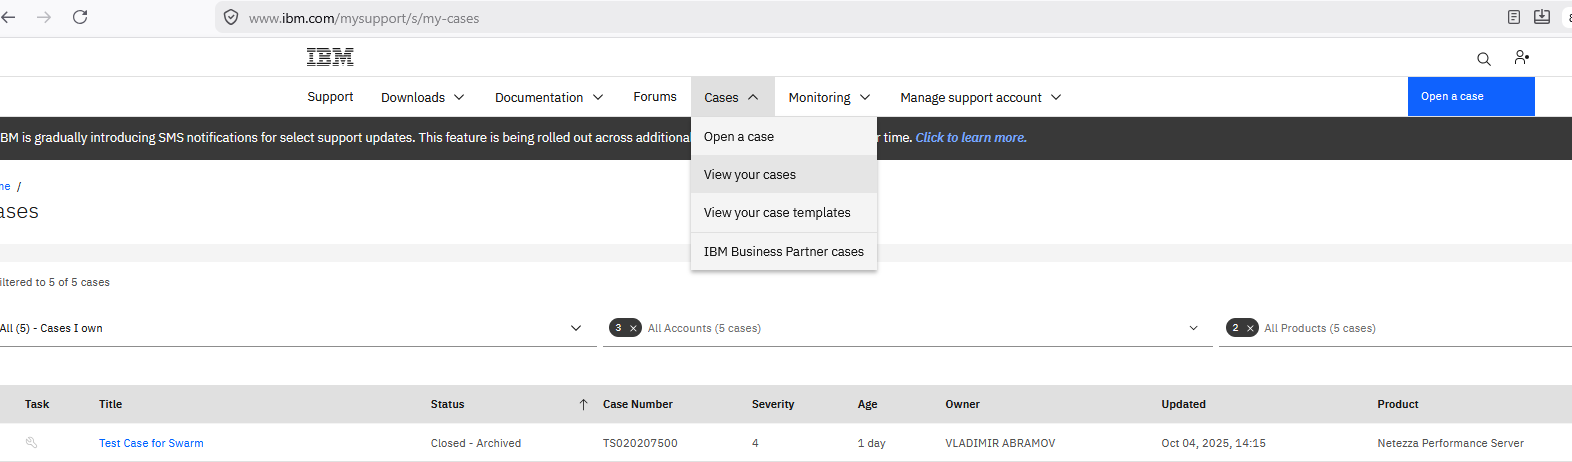Select 'View your cases' menu item
1572x462 pixels.
pos(784,175)
